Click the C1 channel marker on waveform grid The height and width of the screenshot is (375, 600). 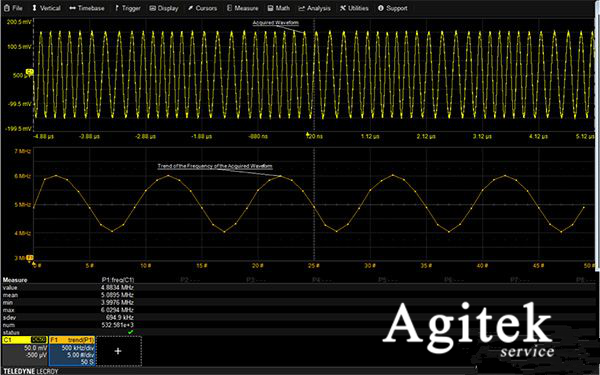click(x=29, y=72)
